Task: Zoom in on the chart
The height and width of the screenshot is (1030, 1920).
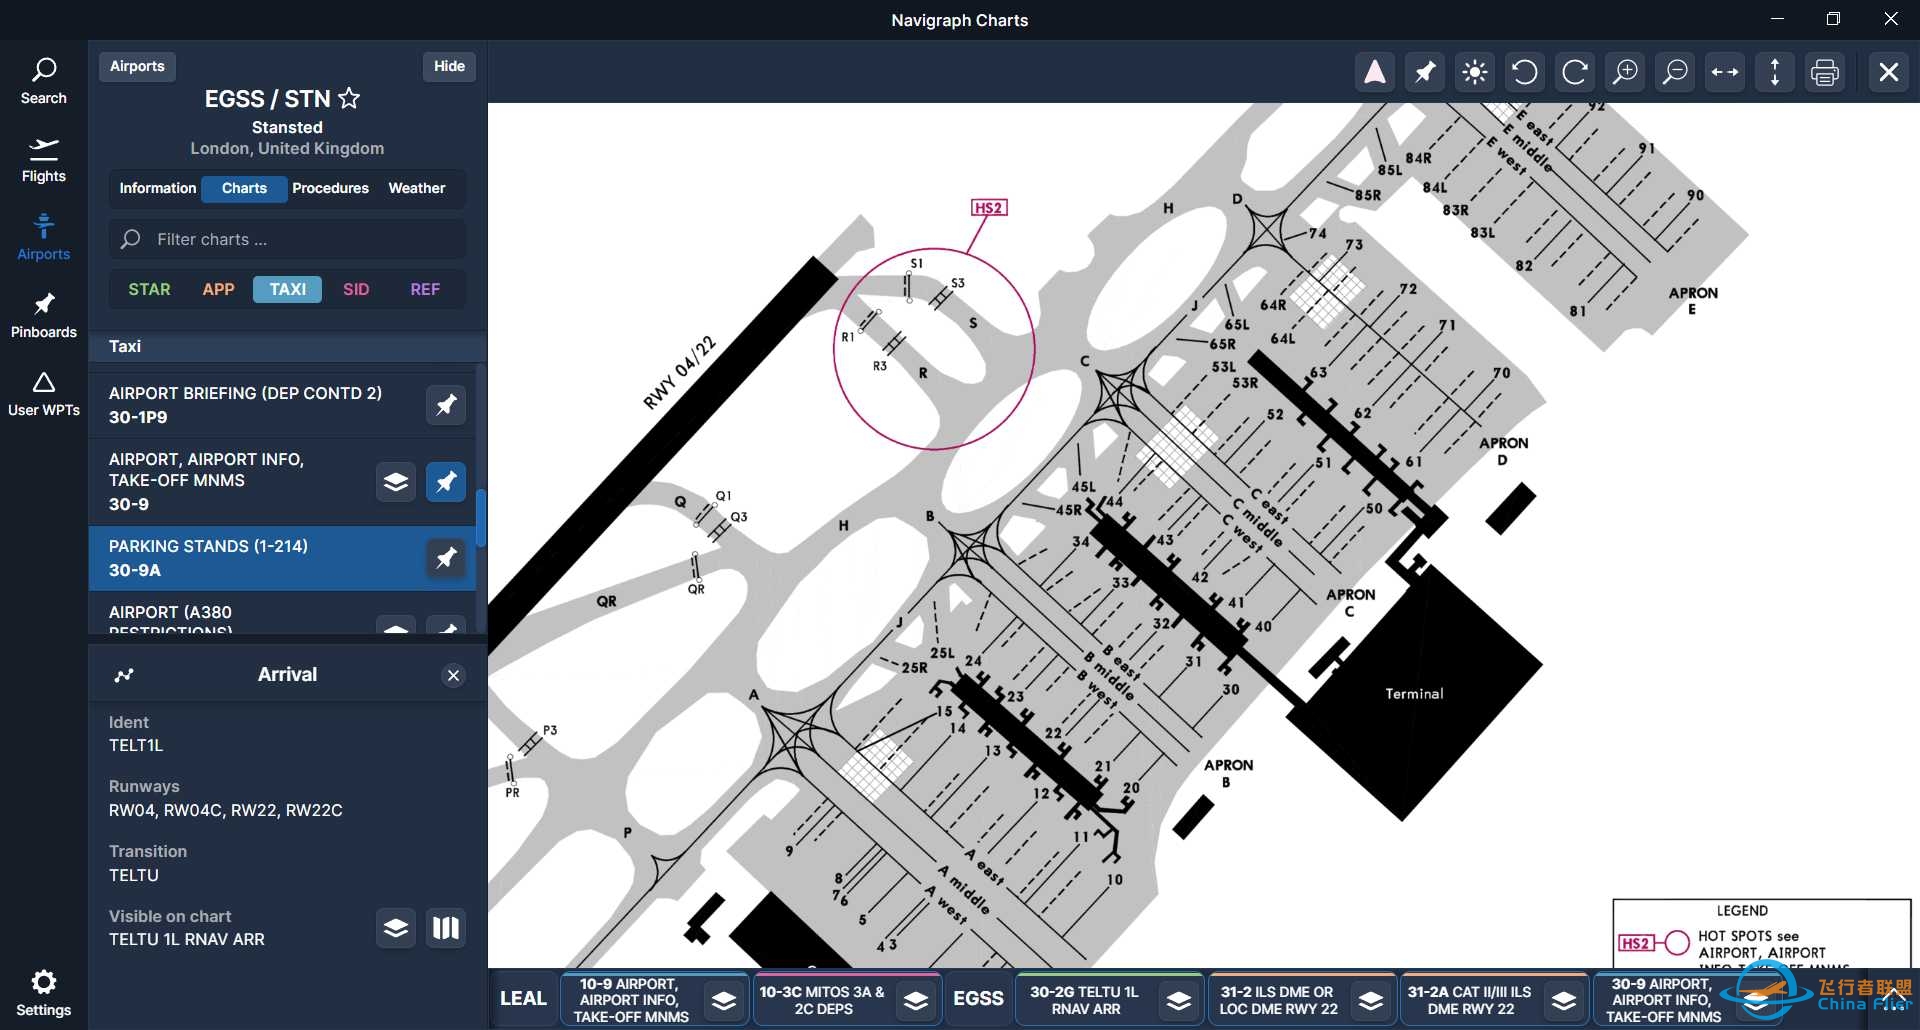Action: tap(1625, 72)
